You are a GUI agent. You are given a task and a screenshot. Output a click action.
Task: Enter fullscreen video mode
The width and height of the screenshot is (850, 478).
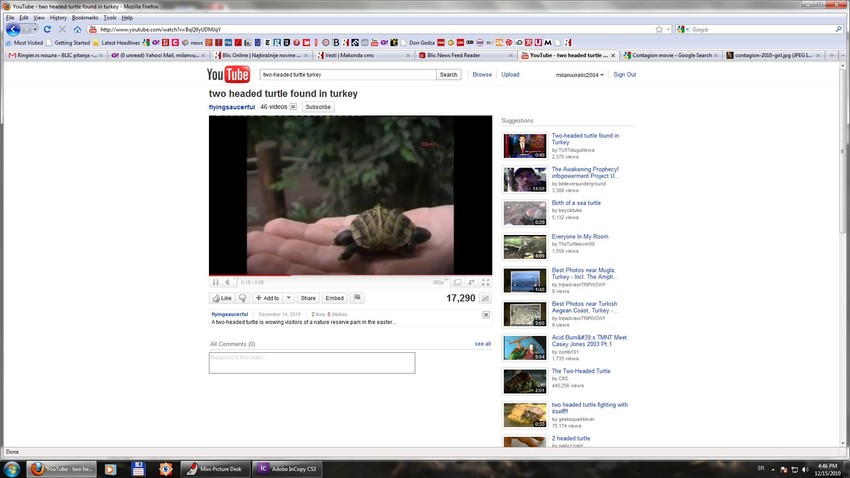tap(487, 283)
